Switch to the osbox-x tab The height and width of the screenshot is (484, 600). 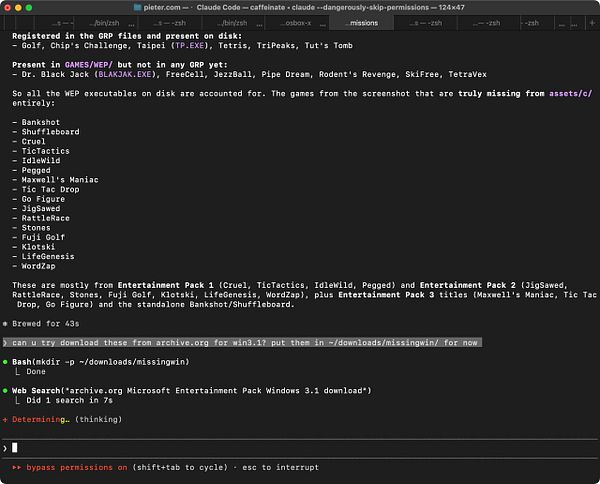[x=295, y=23]
